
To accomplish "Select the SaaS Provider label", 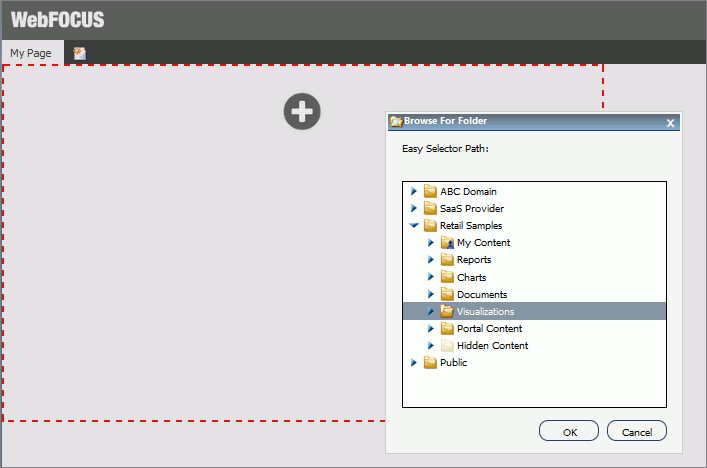I will tap(472, 209).
